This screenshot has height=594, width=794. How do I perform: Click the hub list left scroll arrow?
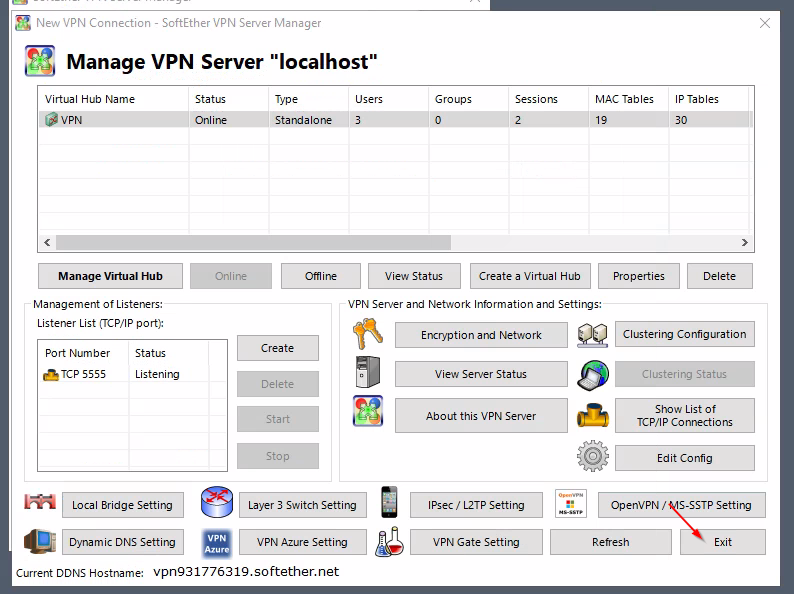coord(47,243)
